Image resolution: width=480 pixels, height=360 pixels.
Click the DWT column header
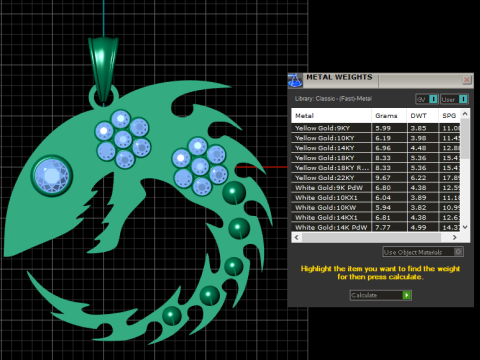tap(422, 116)
